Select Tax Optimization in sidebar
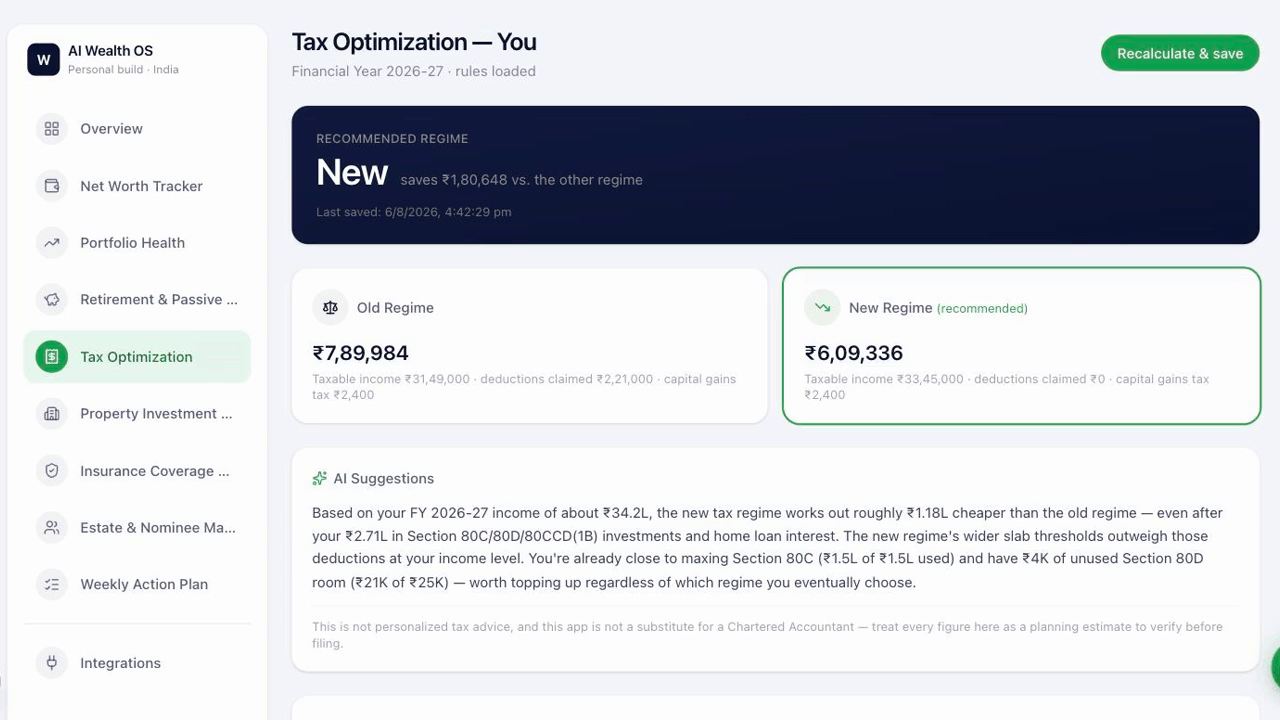The height and width of the screenshot is (720, 1280). pos(137,357)
